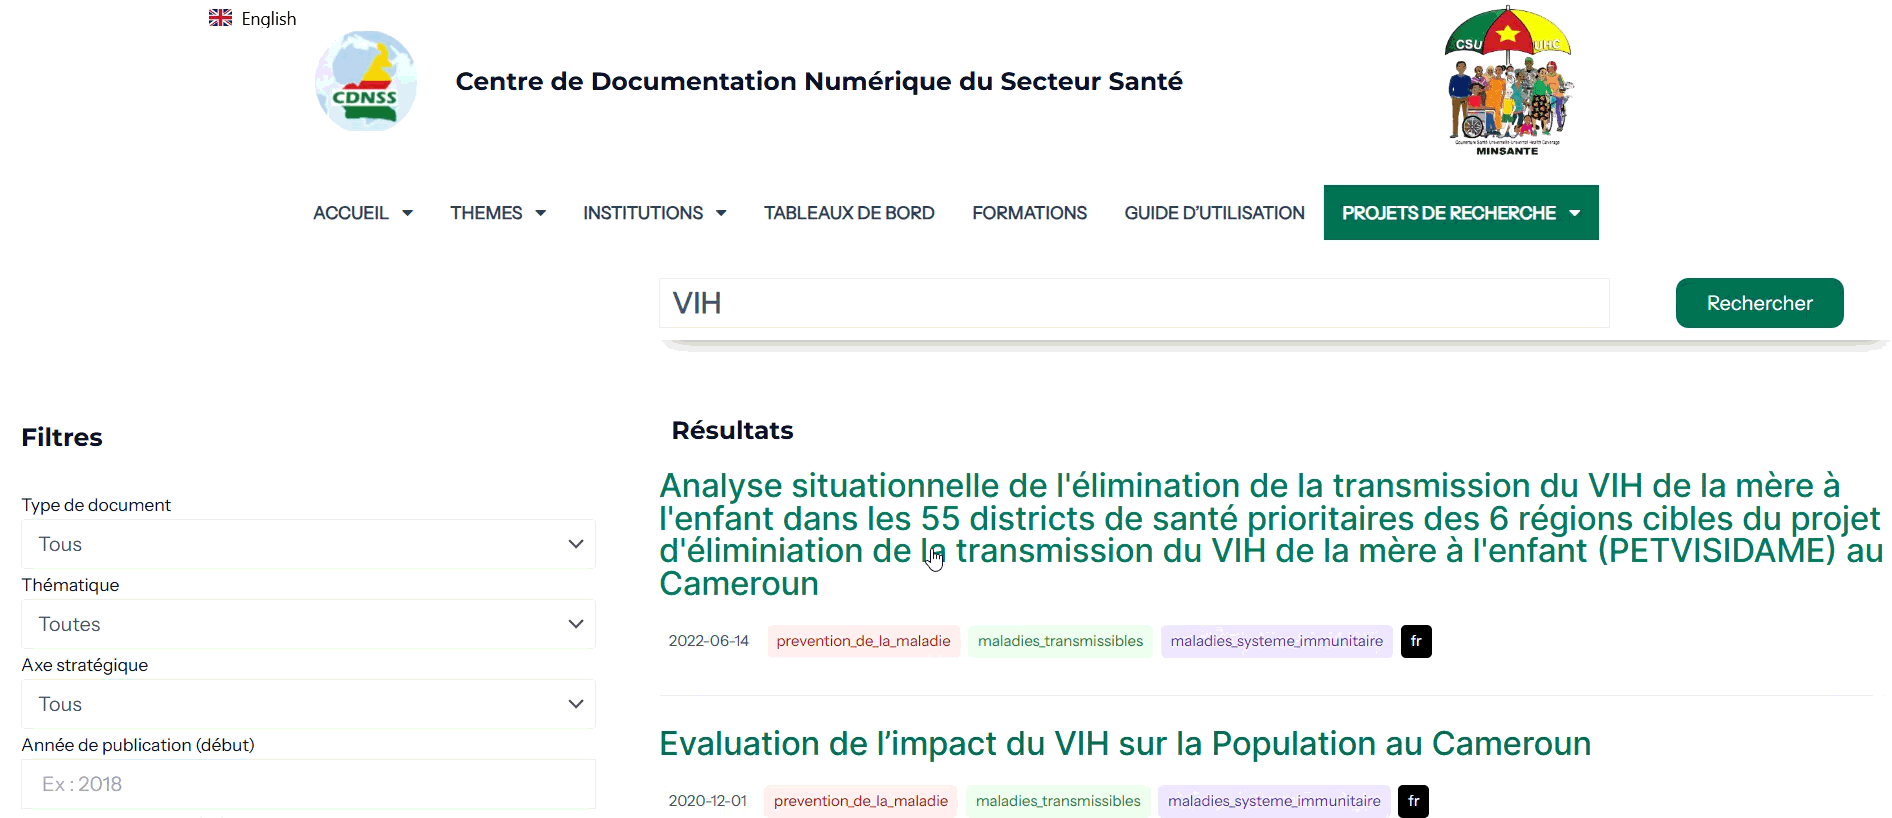Viewport: 1892px width, 818px height.
Task: Open the FORMATIONS menu item
Action: pos(1029,213)
